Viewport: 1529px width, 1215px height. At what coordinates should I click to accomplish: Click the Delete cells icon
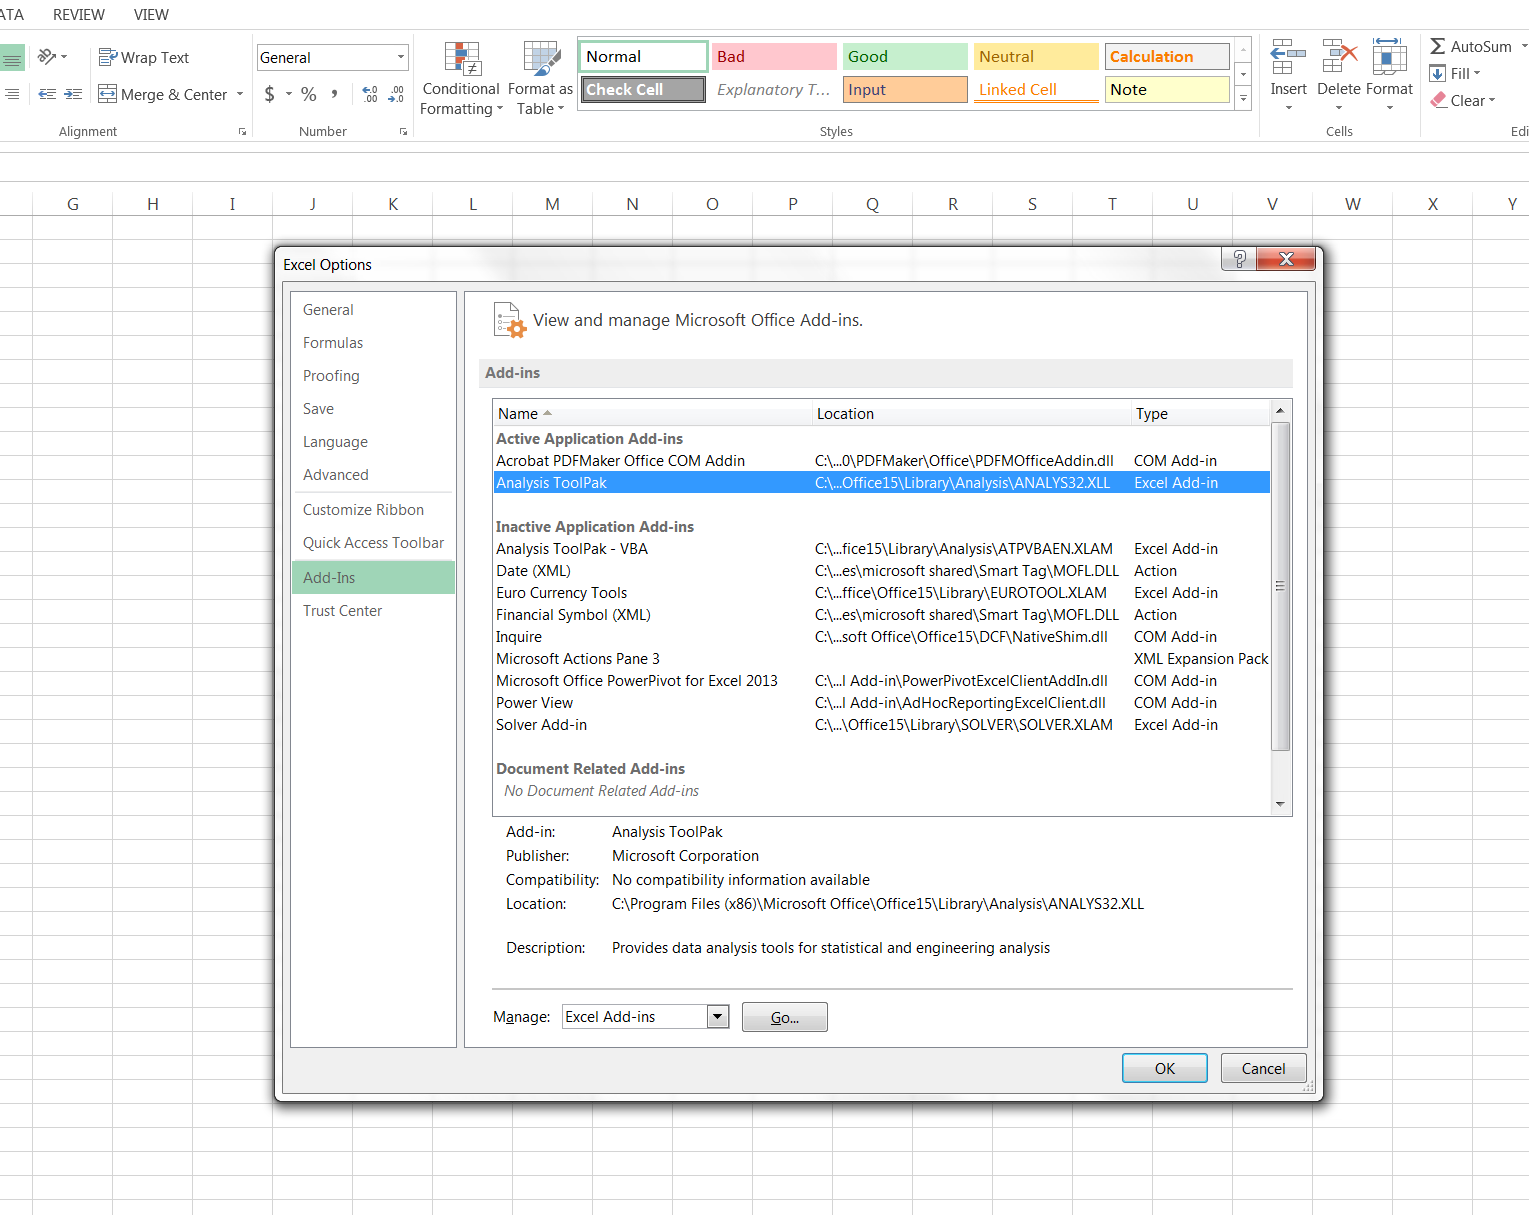(x=1339, y=57)
